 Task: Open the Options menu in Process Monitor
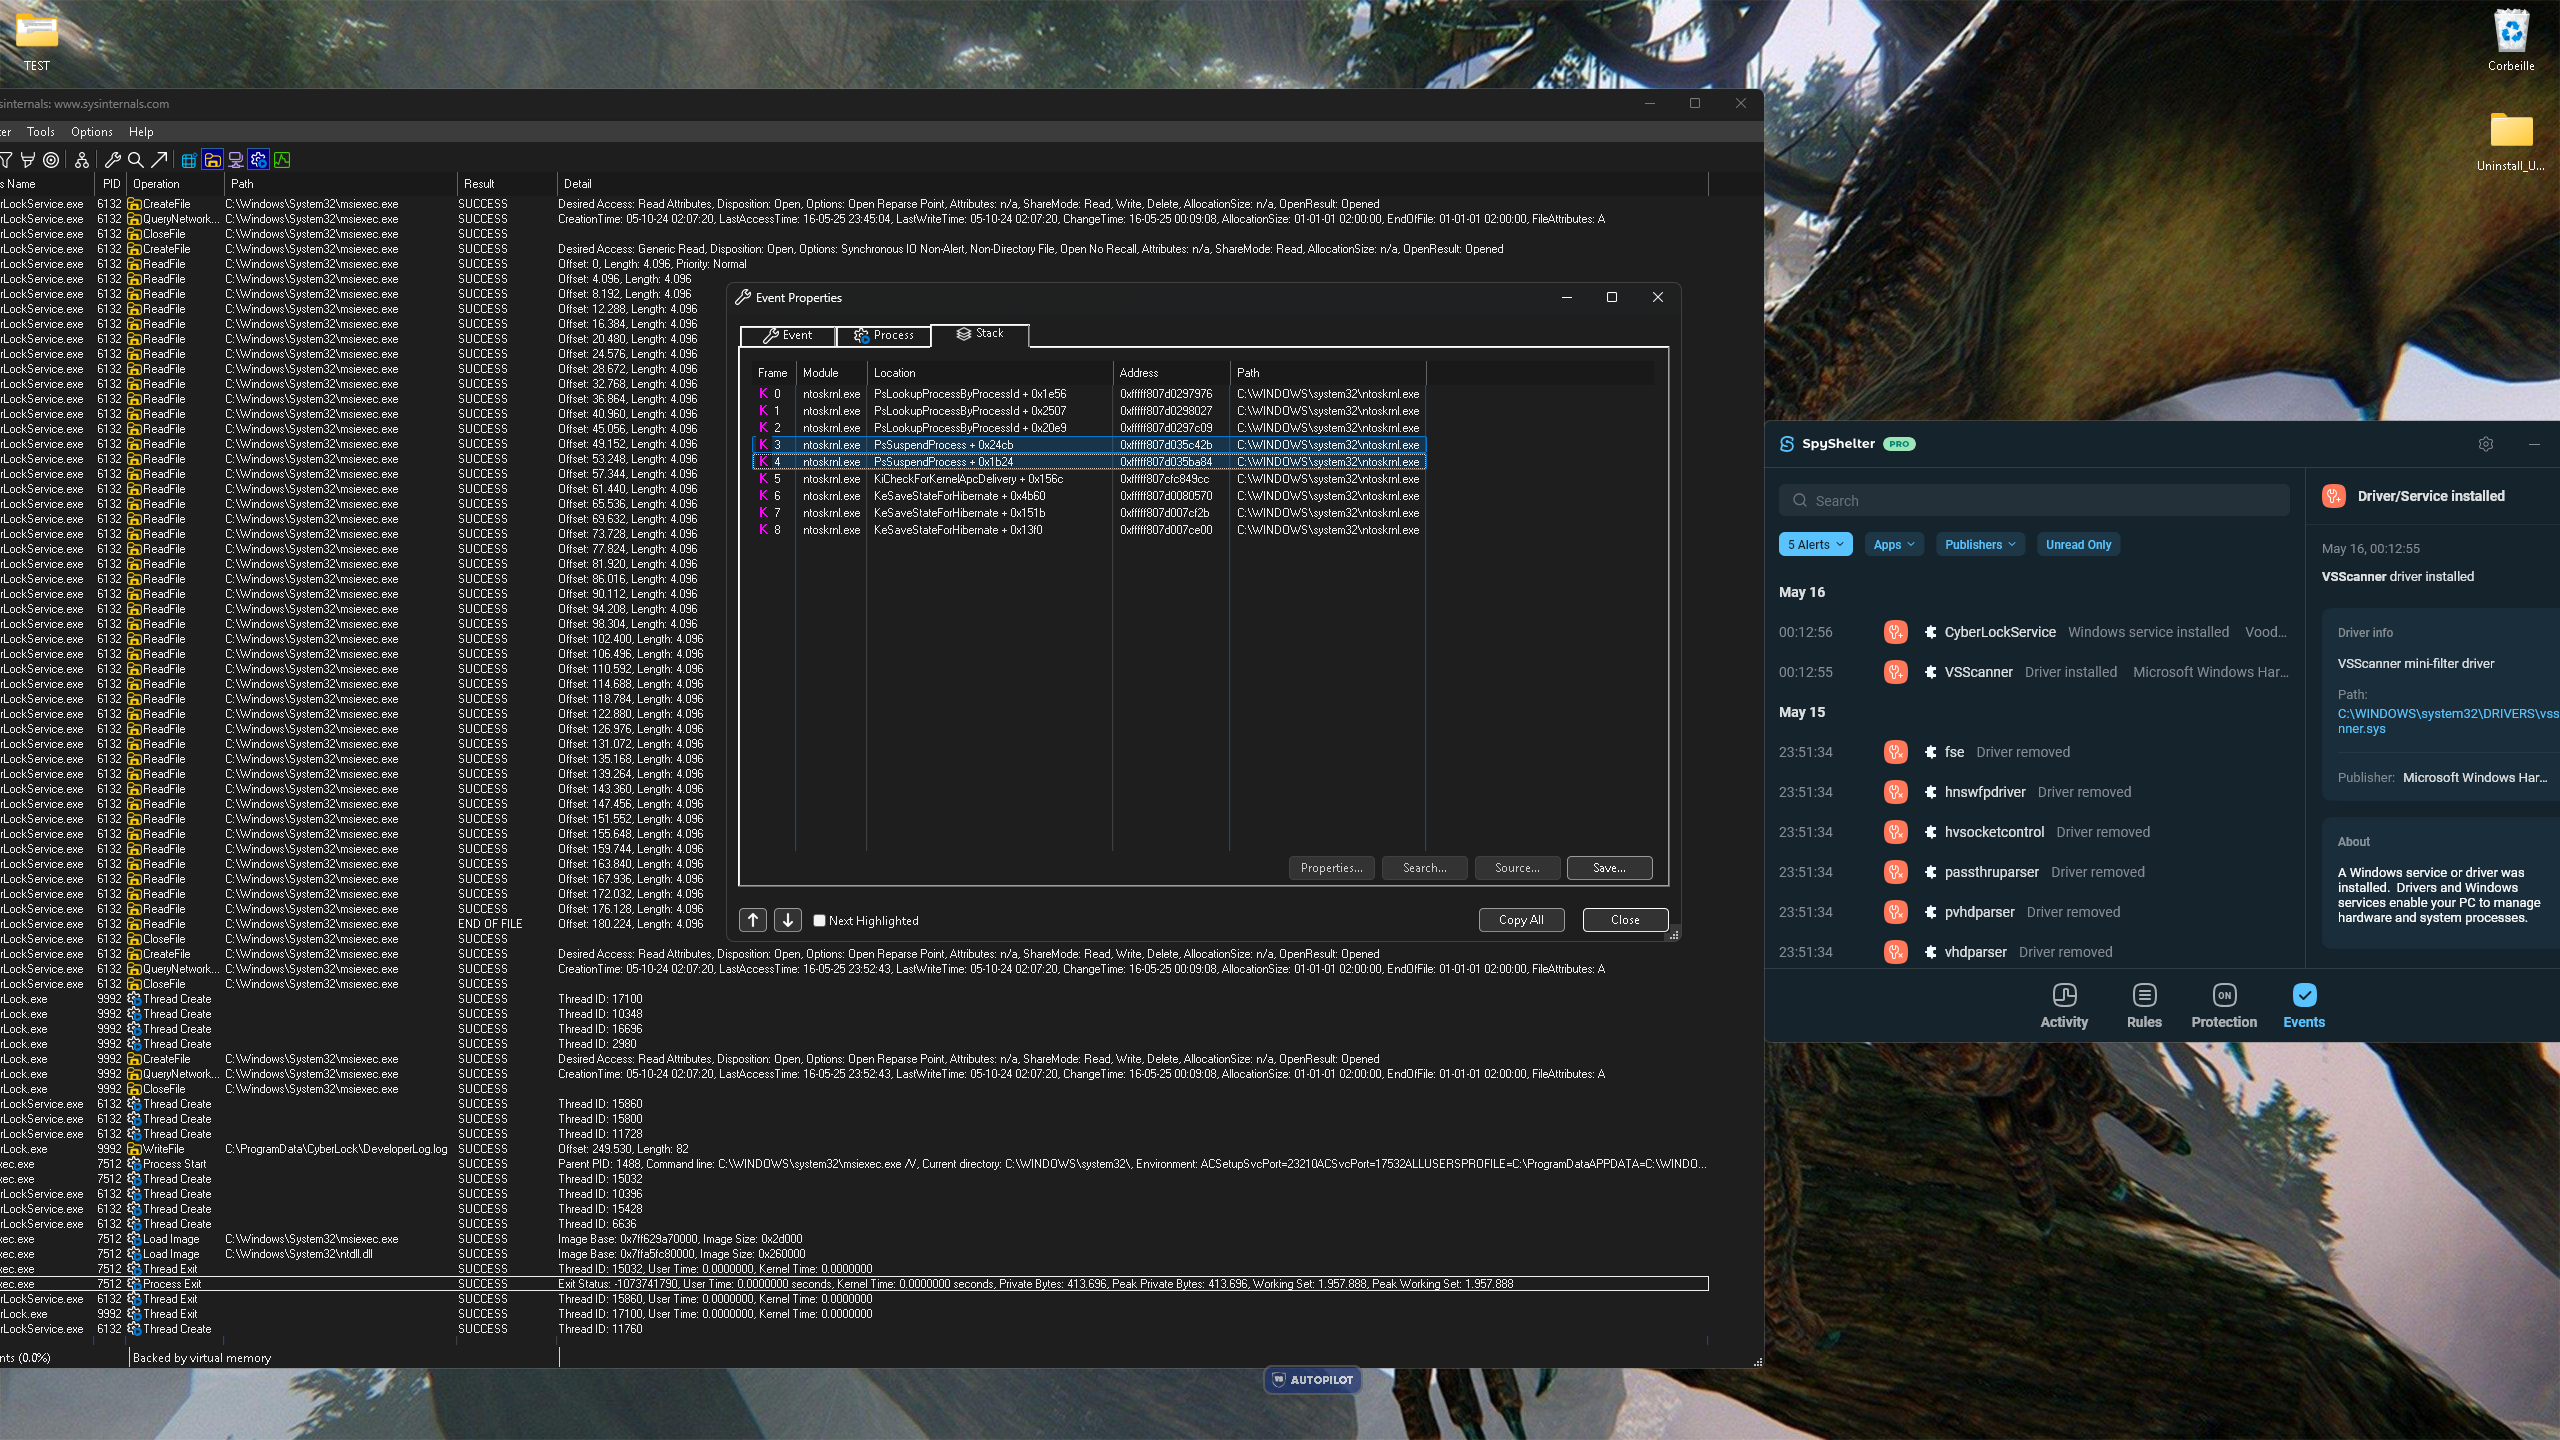(x=92, y=132)
